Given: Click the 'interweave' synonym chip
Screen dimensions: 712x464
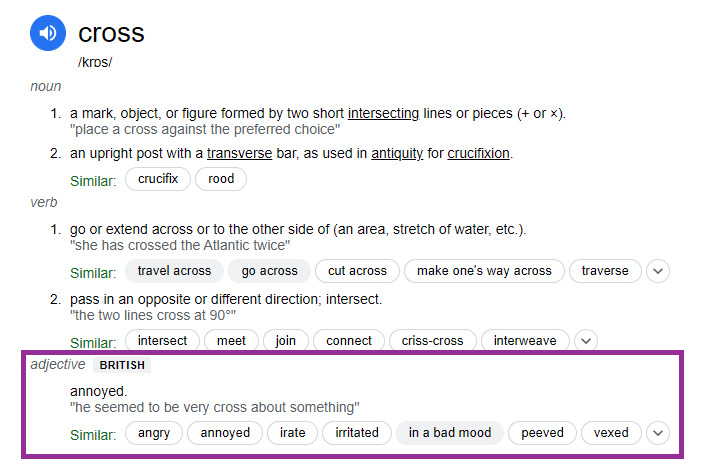Looking at the screenshot, I should tap(525, 341).
